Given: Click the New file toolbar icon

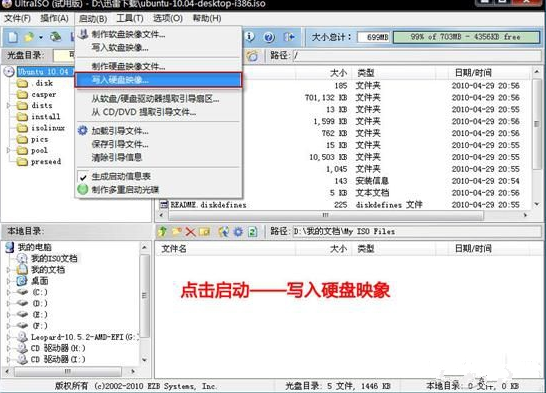Looking at the screenshot, I should coord(13,37).
